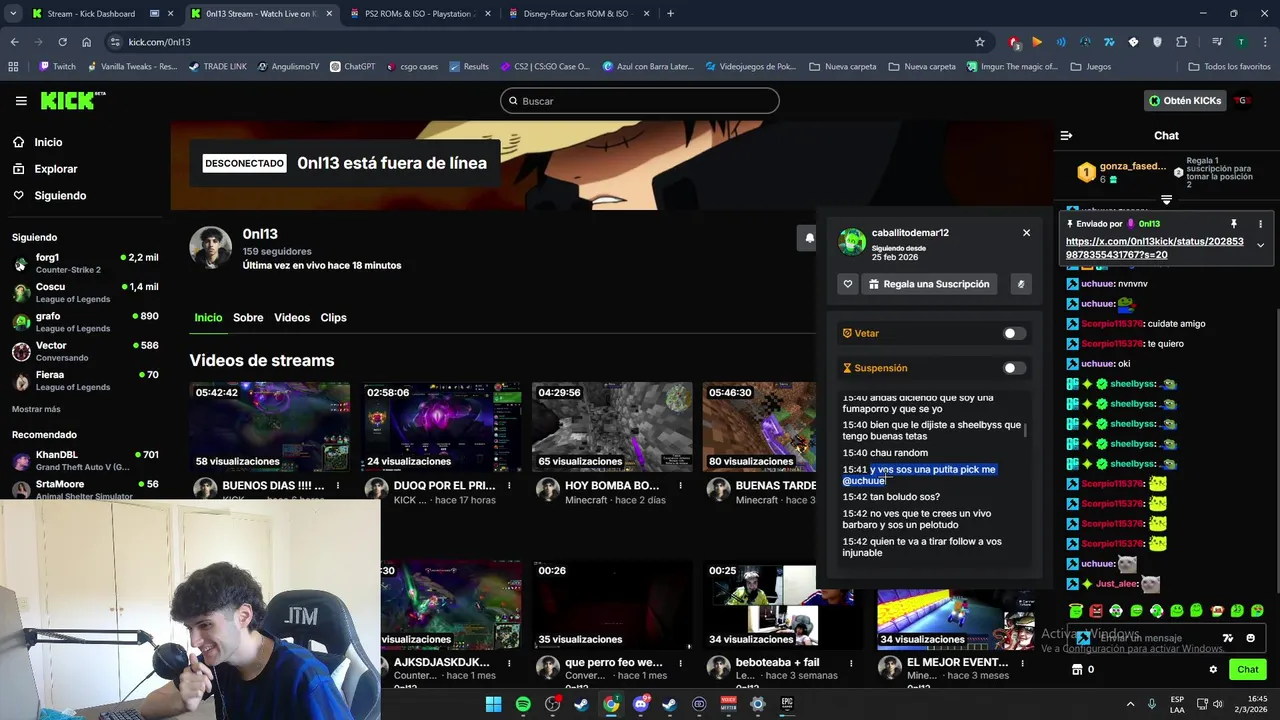The height and width of the screenshot is (720, 1280).
Task: Toggle the Suspensión switch
Action: (1014, 368)
